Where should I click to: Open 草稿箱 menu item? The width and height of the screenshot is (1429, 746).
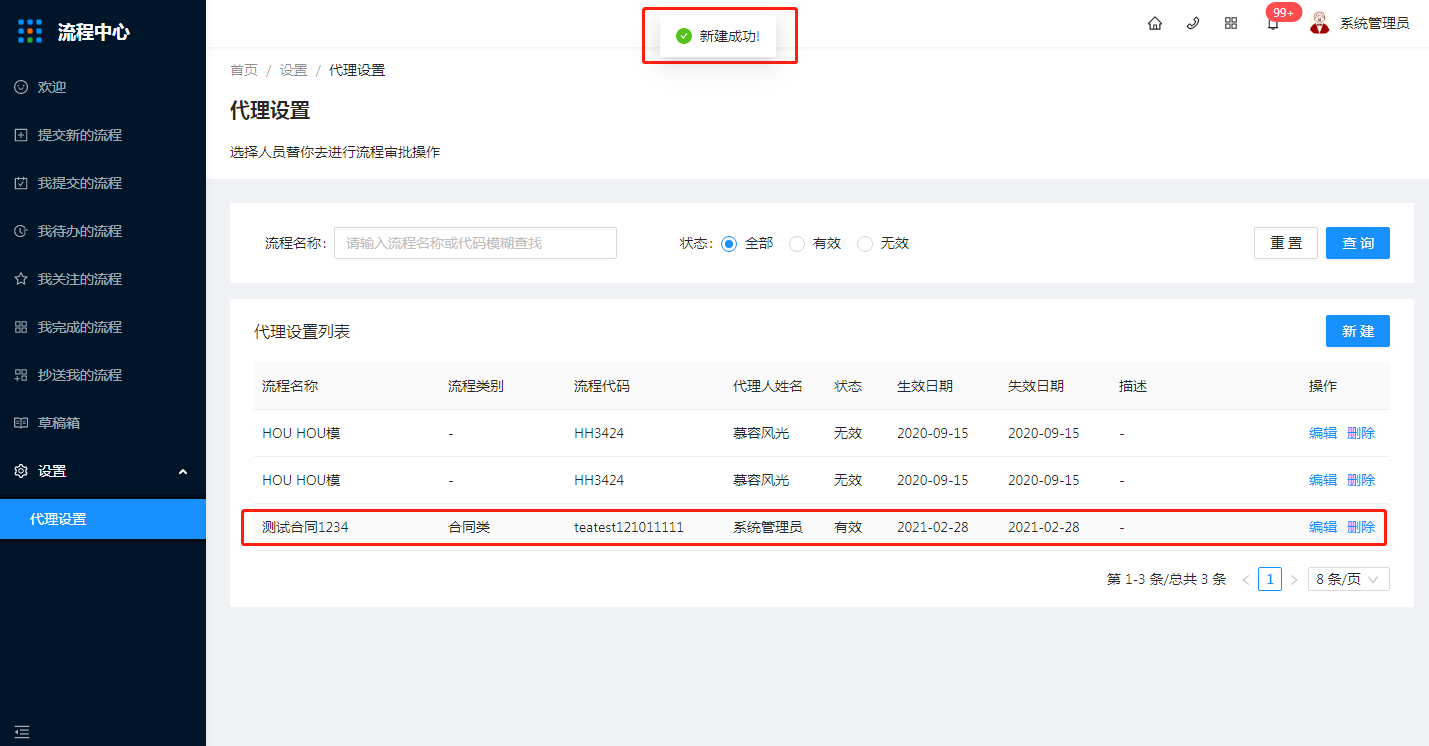(103, 423)
